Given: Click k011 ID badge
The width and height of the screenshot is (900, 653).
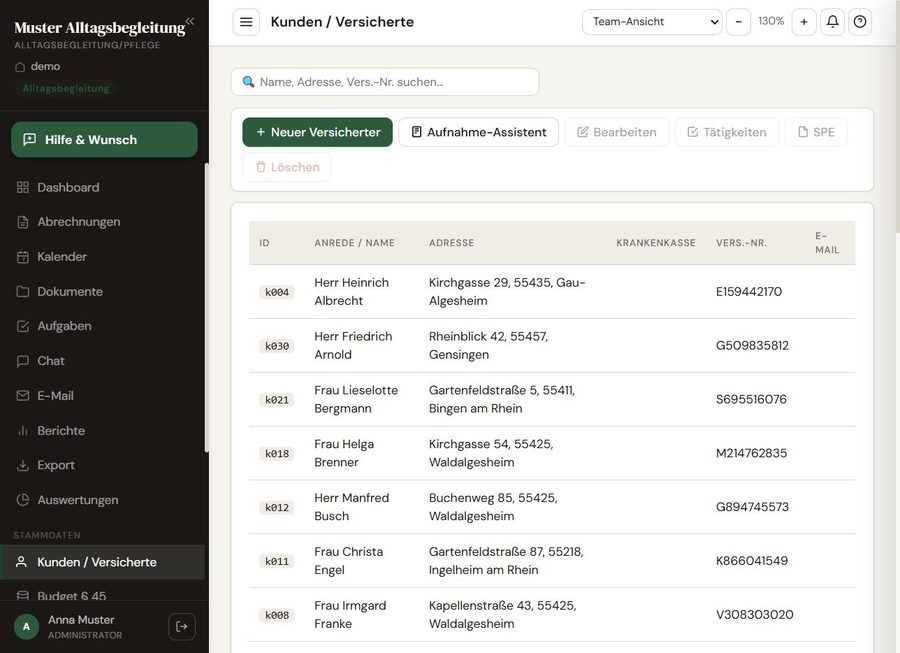Looking at the screenshot, I should tap(277, 562).
